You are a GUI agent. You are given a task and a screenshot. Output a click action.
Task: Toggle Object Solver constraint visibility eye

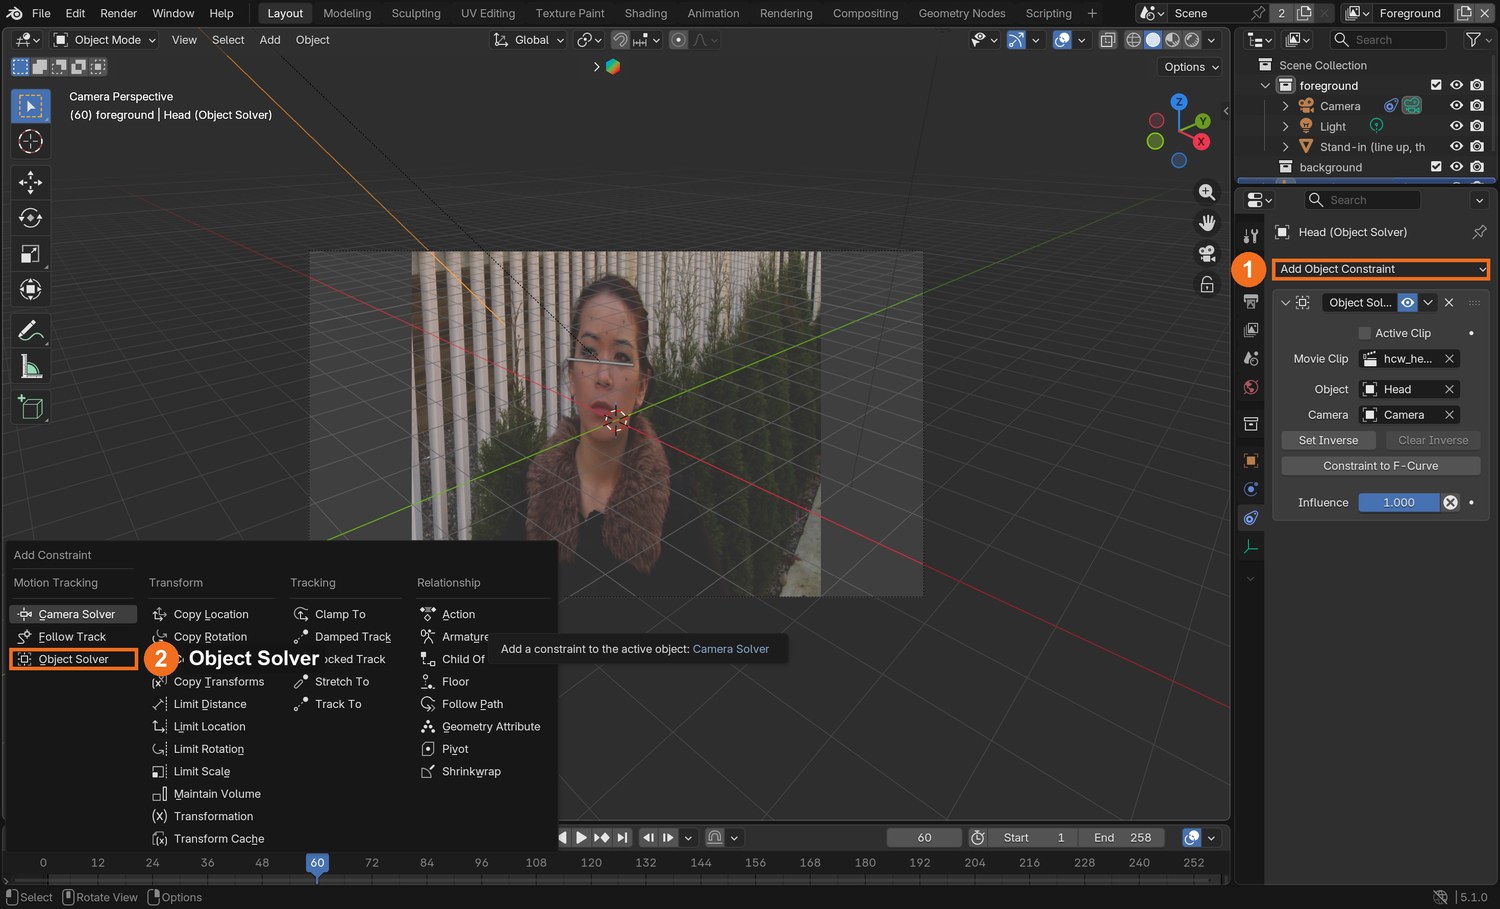(1408, 302)
